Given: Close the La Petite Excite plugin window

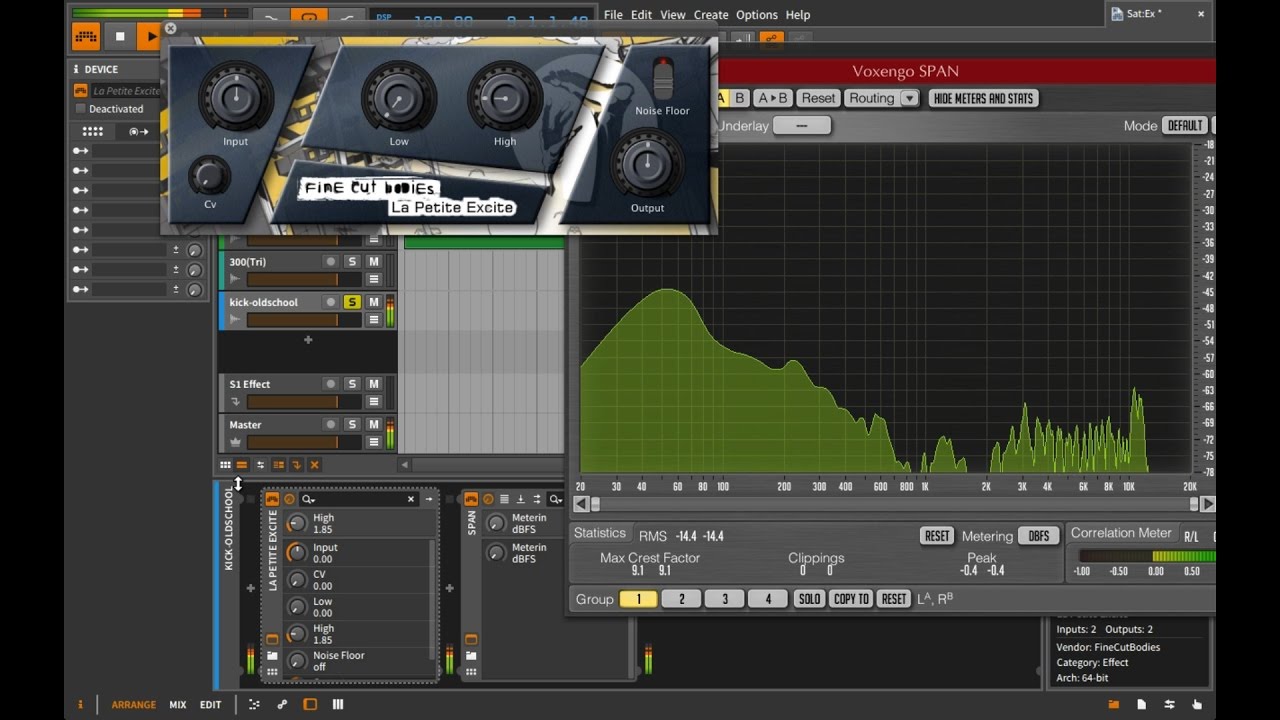Looking at the screenshot, I should coord(170,29).
